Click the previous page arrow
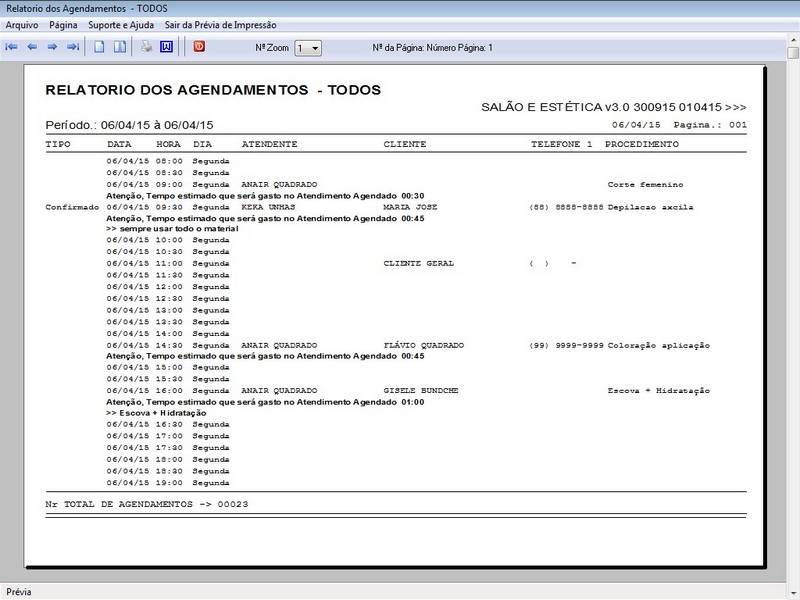This screenshot has width=800, height=600. click(32, 47)
